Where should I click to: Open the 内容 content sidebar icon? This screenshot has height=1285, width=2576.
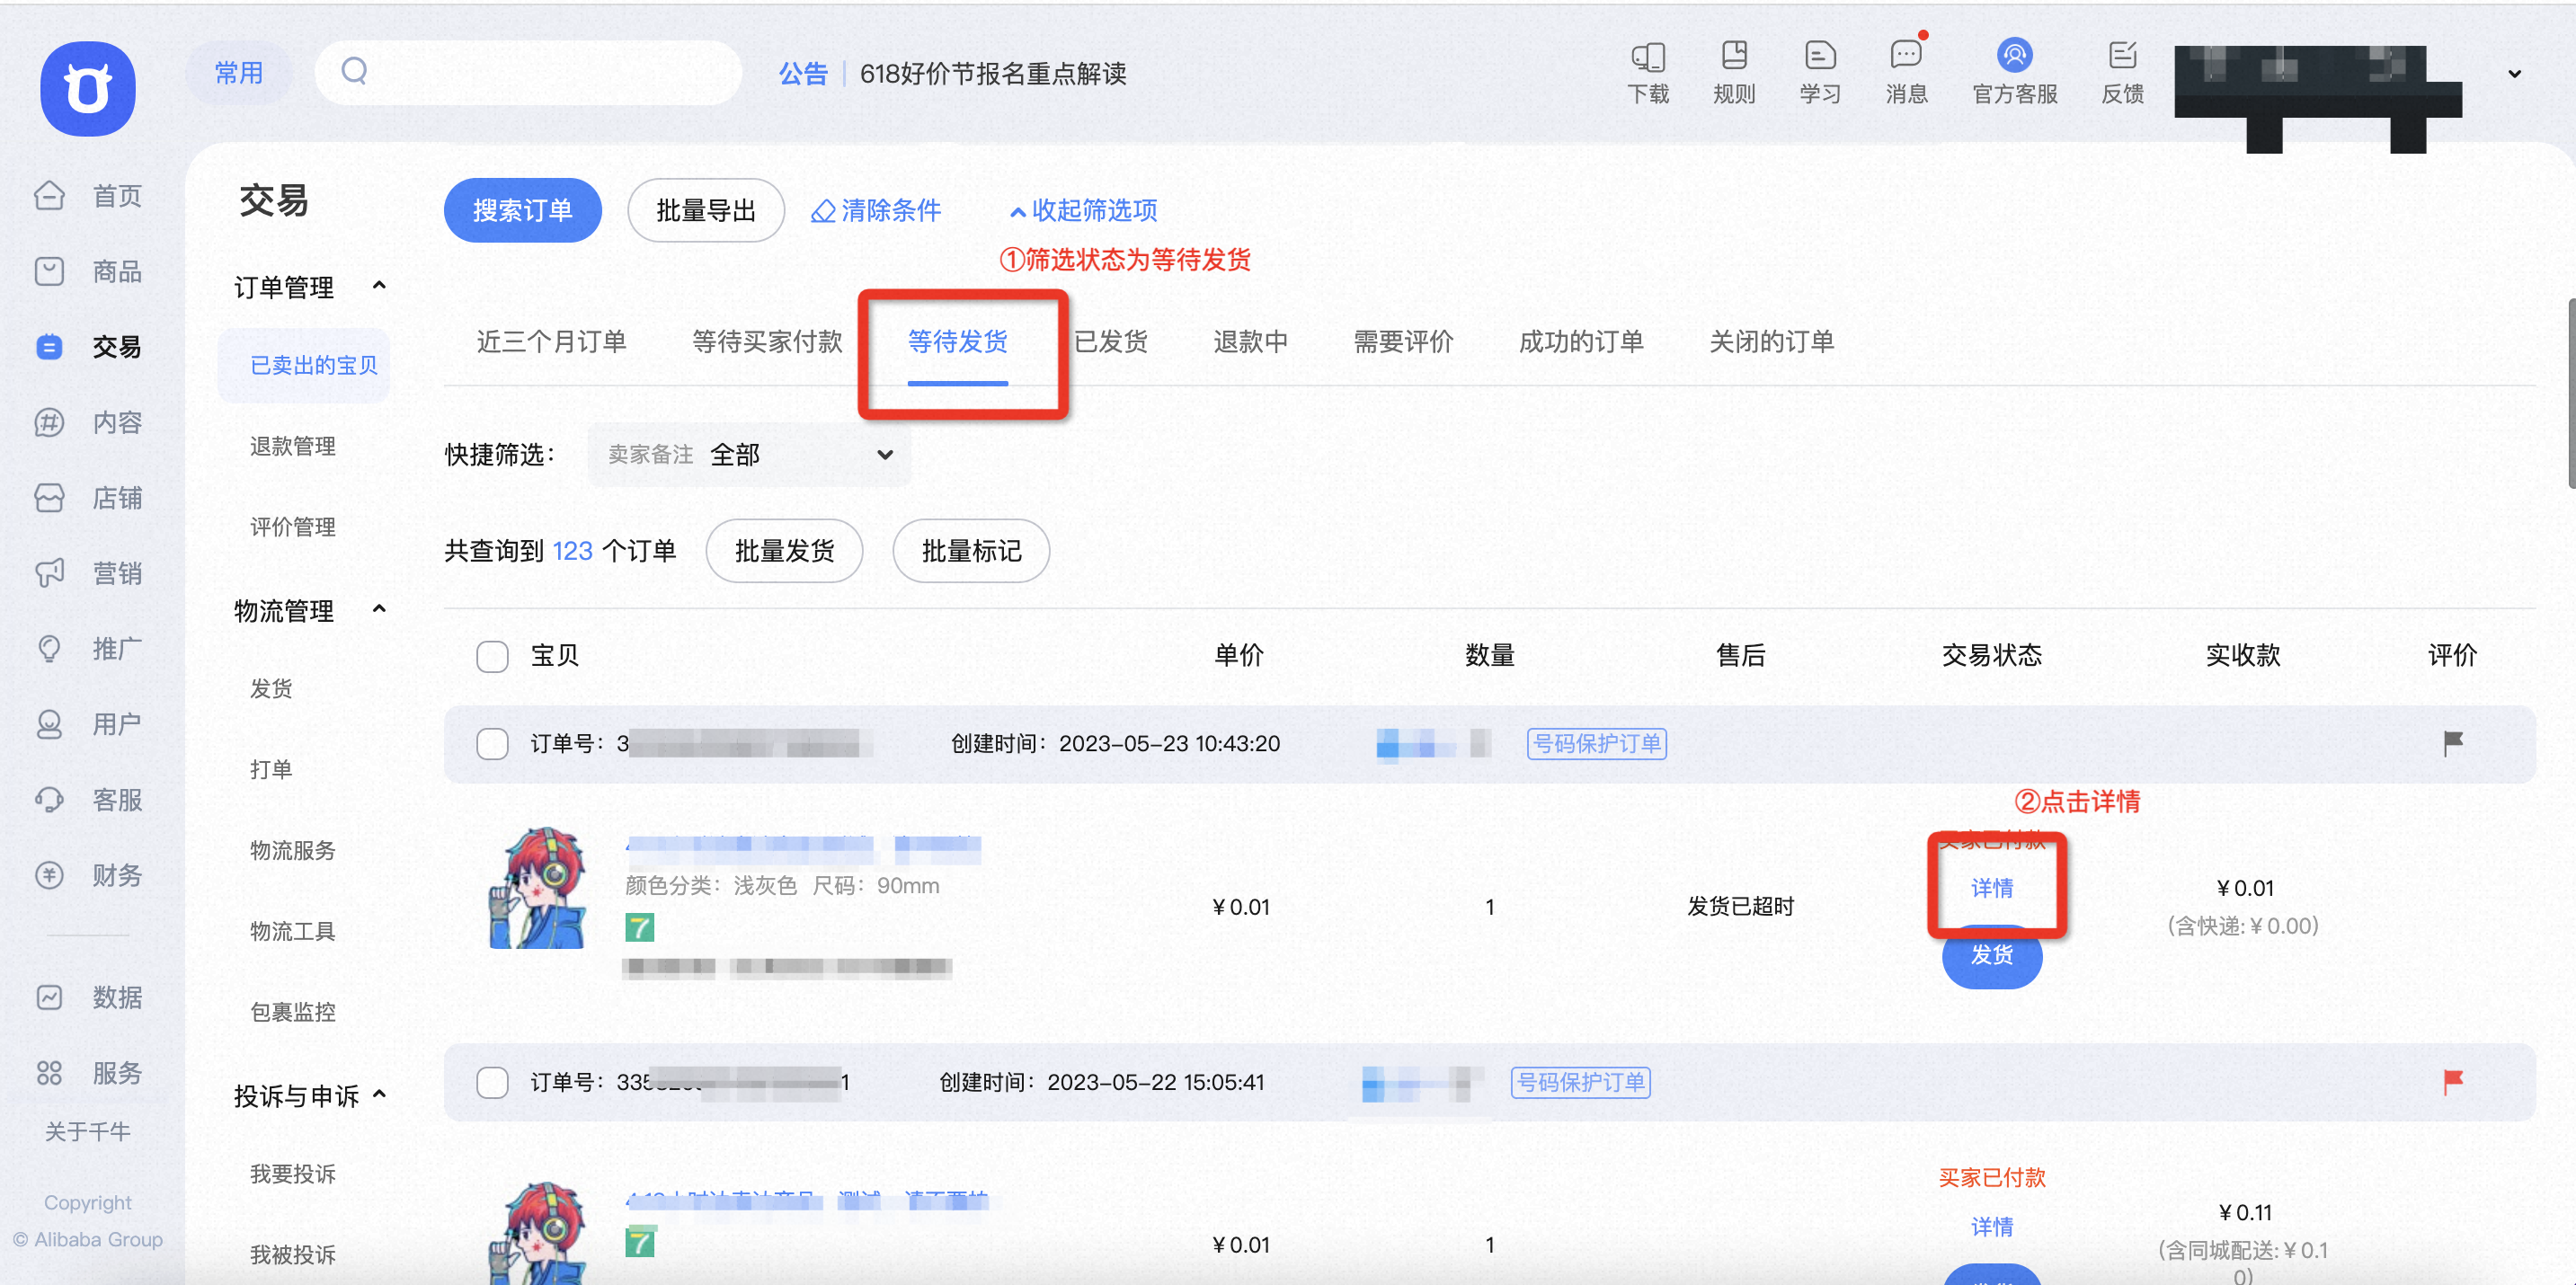coord(49,422)
